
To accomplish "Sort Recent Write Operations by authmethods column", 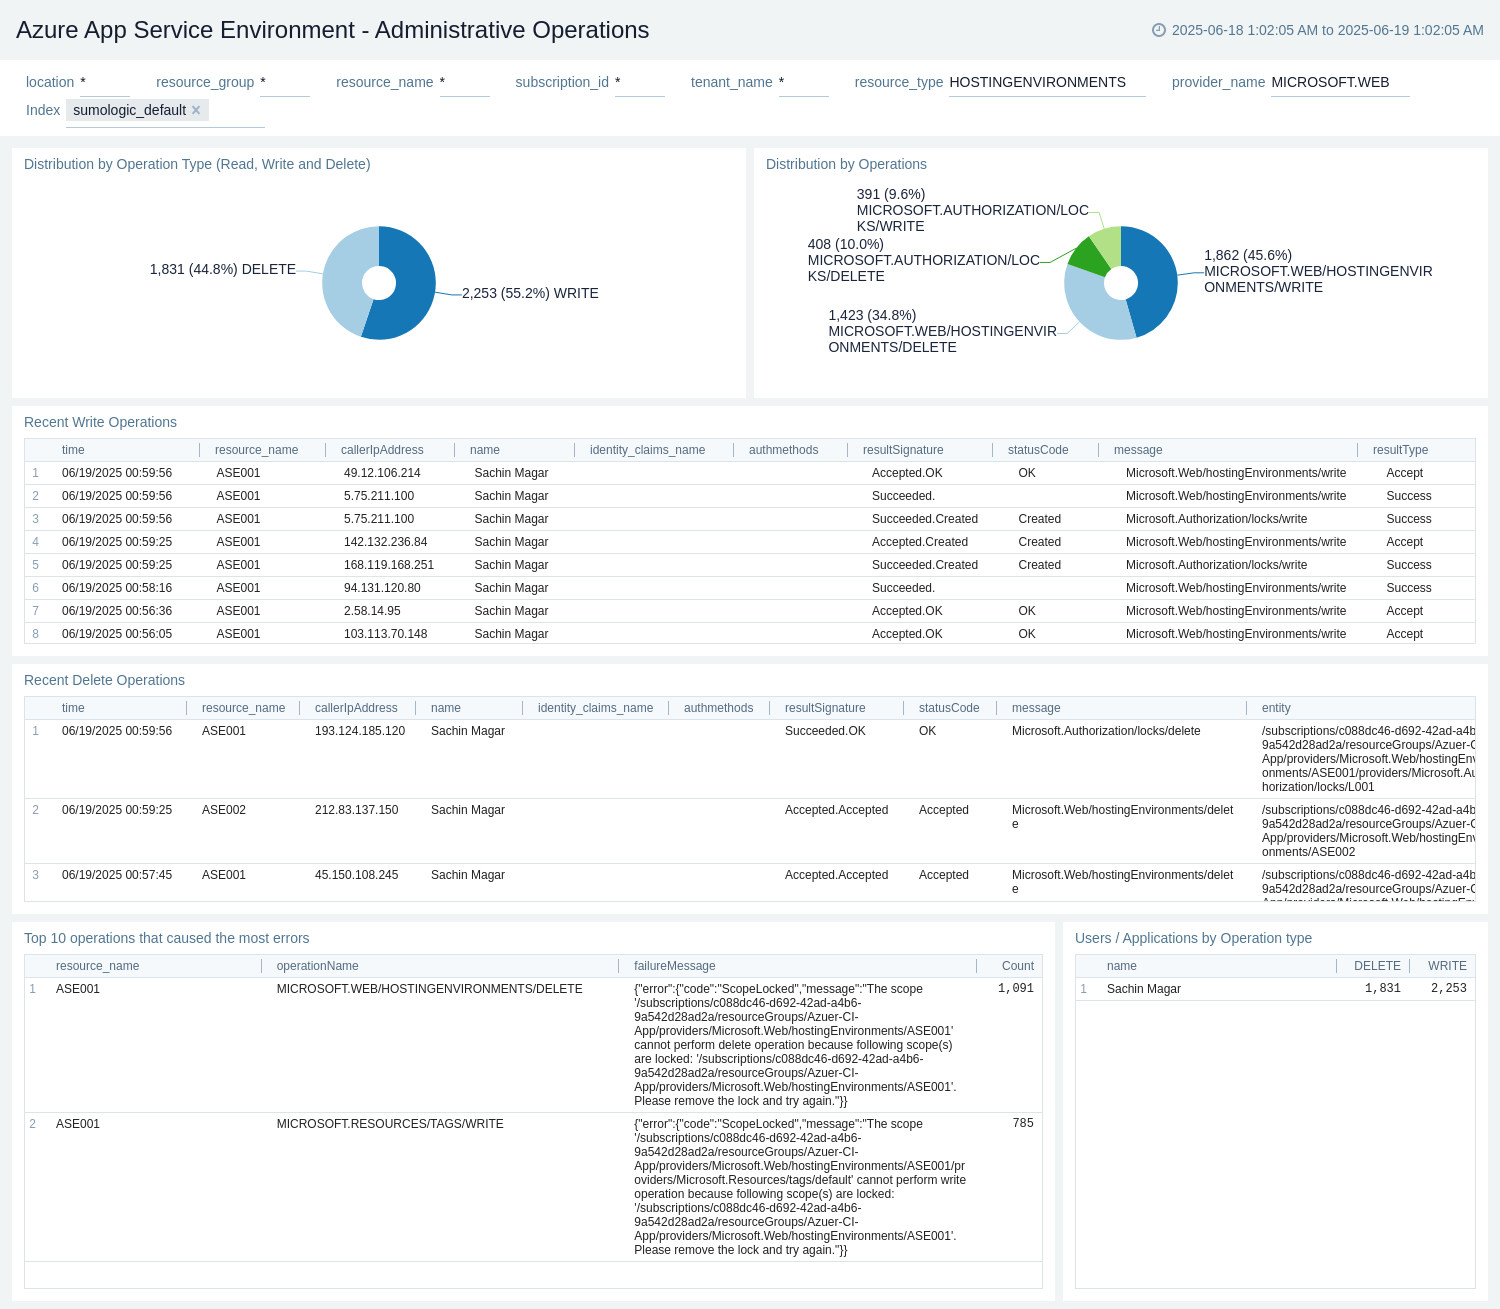I will coord(784,450).
